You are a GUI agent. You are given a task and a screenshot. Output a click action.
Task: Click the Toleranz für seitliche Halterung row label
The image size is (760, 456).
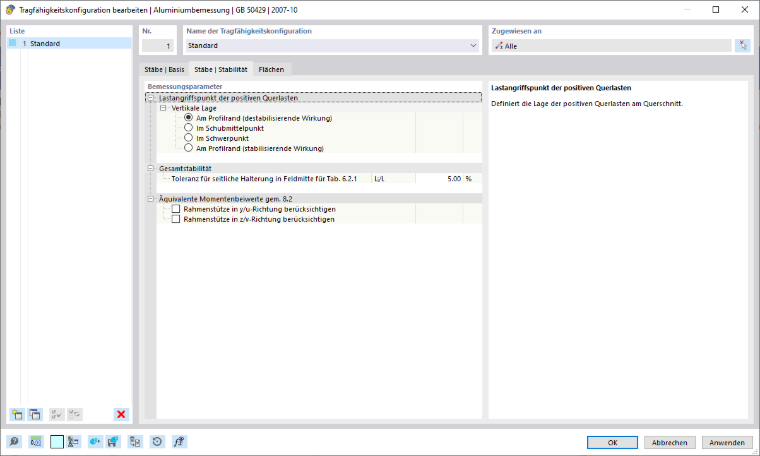(x=264, y=178)
